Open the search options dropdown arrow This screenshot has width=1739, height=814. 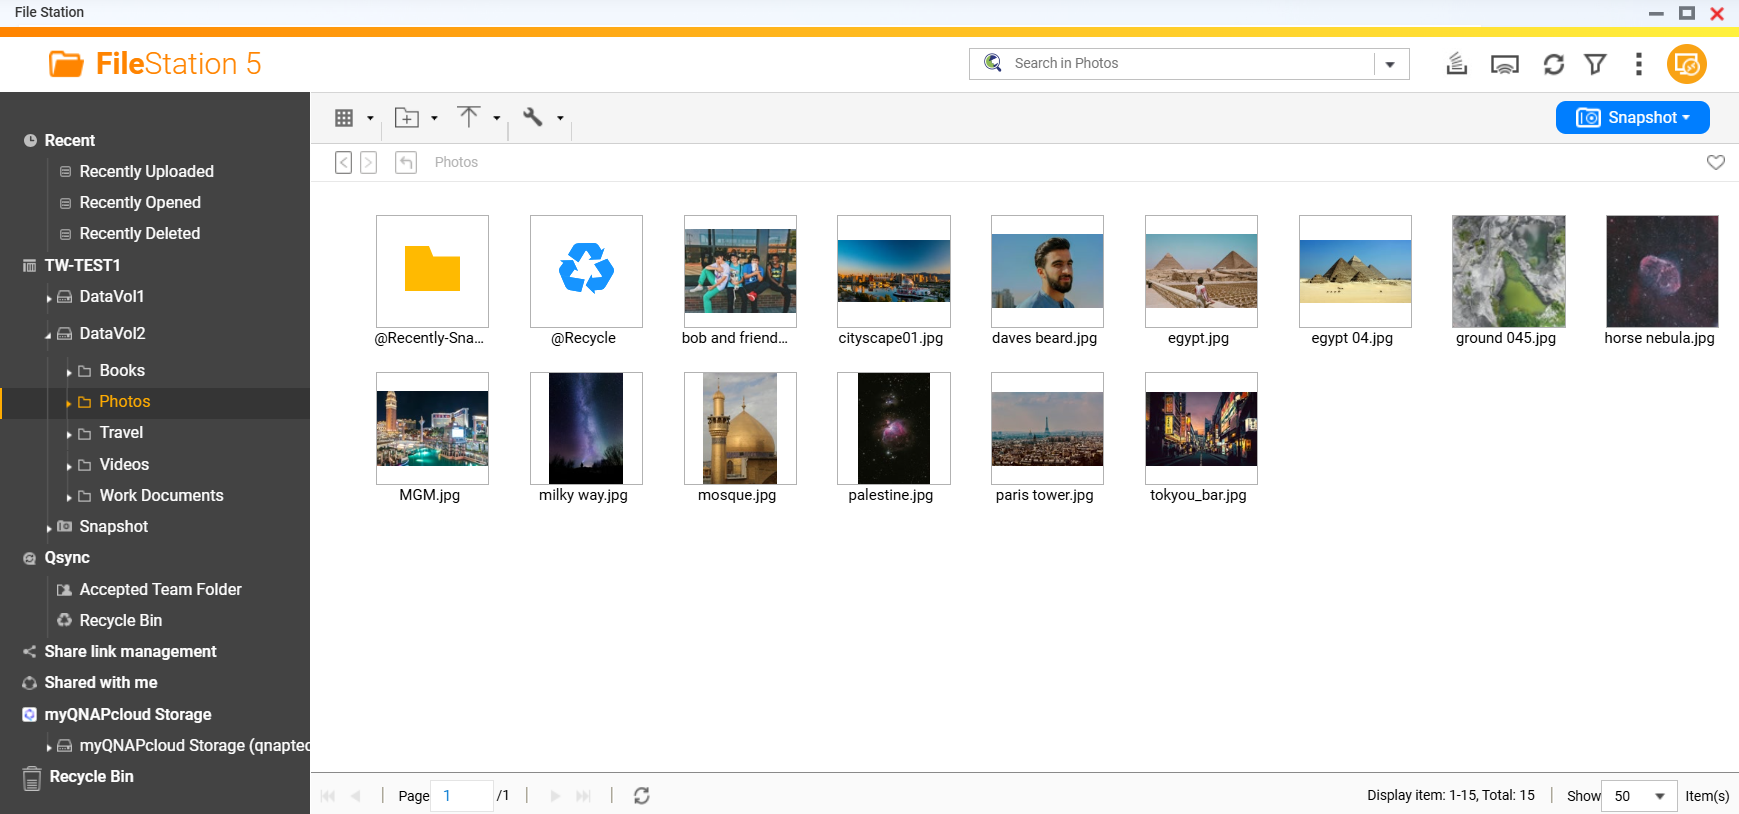pos(1390,64)
